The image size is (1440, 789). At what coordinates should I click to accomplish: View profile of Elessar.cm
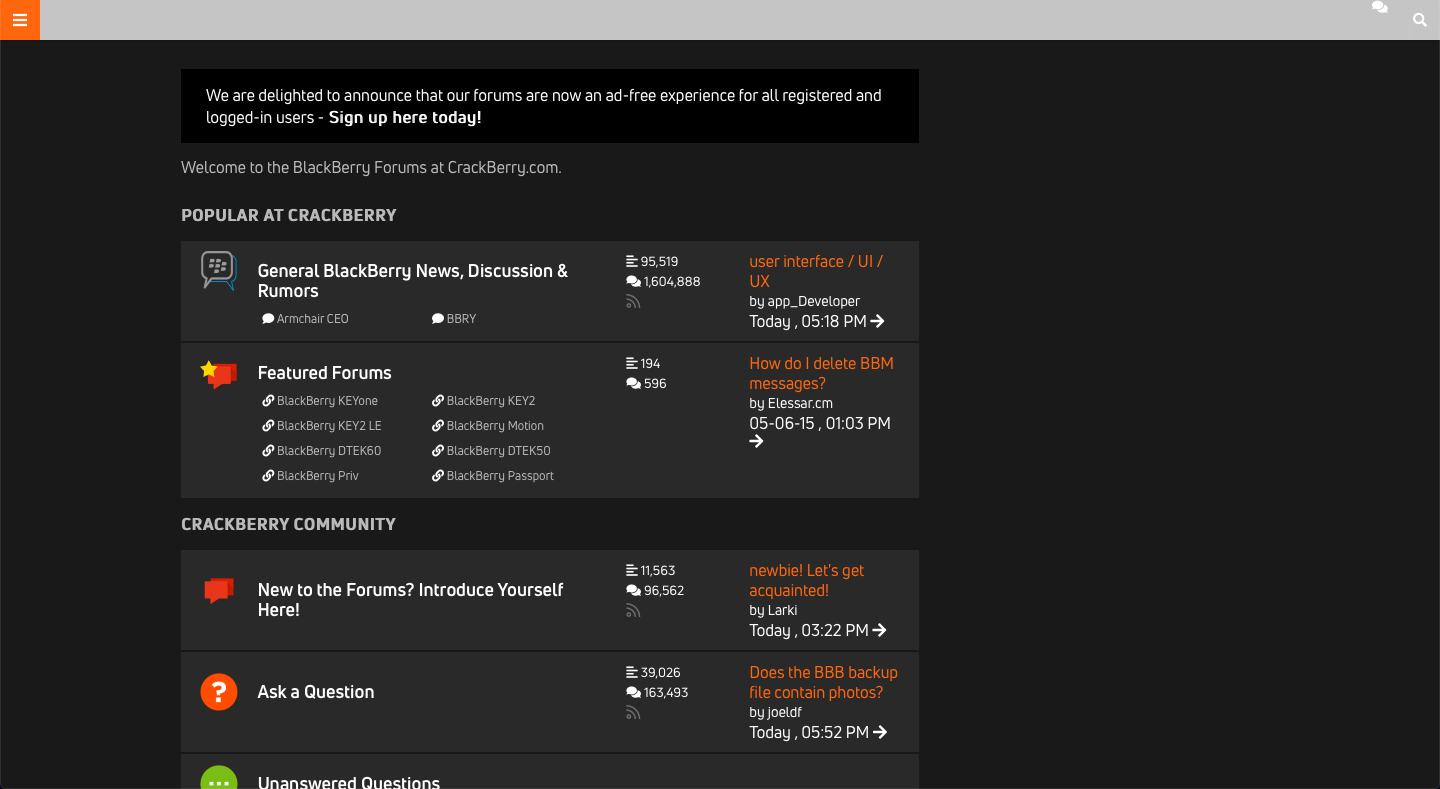pyautogui.click(x=800, y=403)
